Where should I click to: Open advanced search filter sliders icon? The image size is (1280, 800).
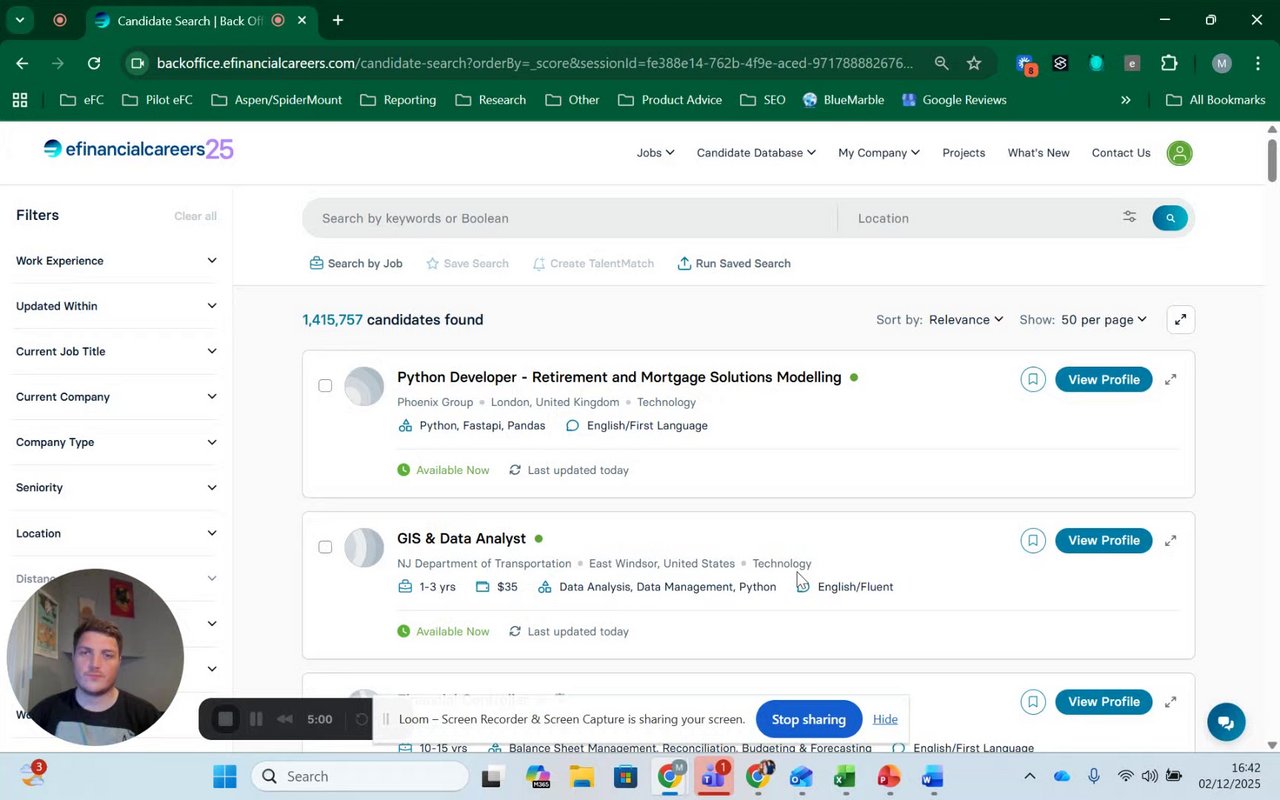(1129, 217)
